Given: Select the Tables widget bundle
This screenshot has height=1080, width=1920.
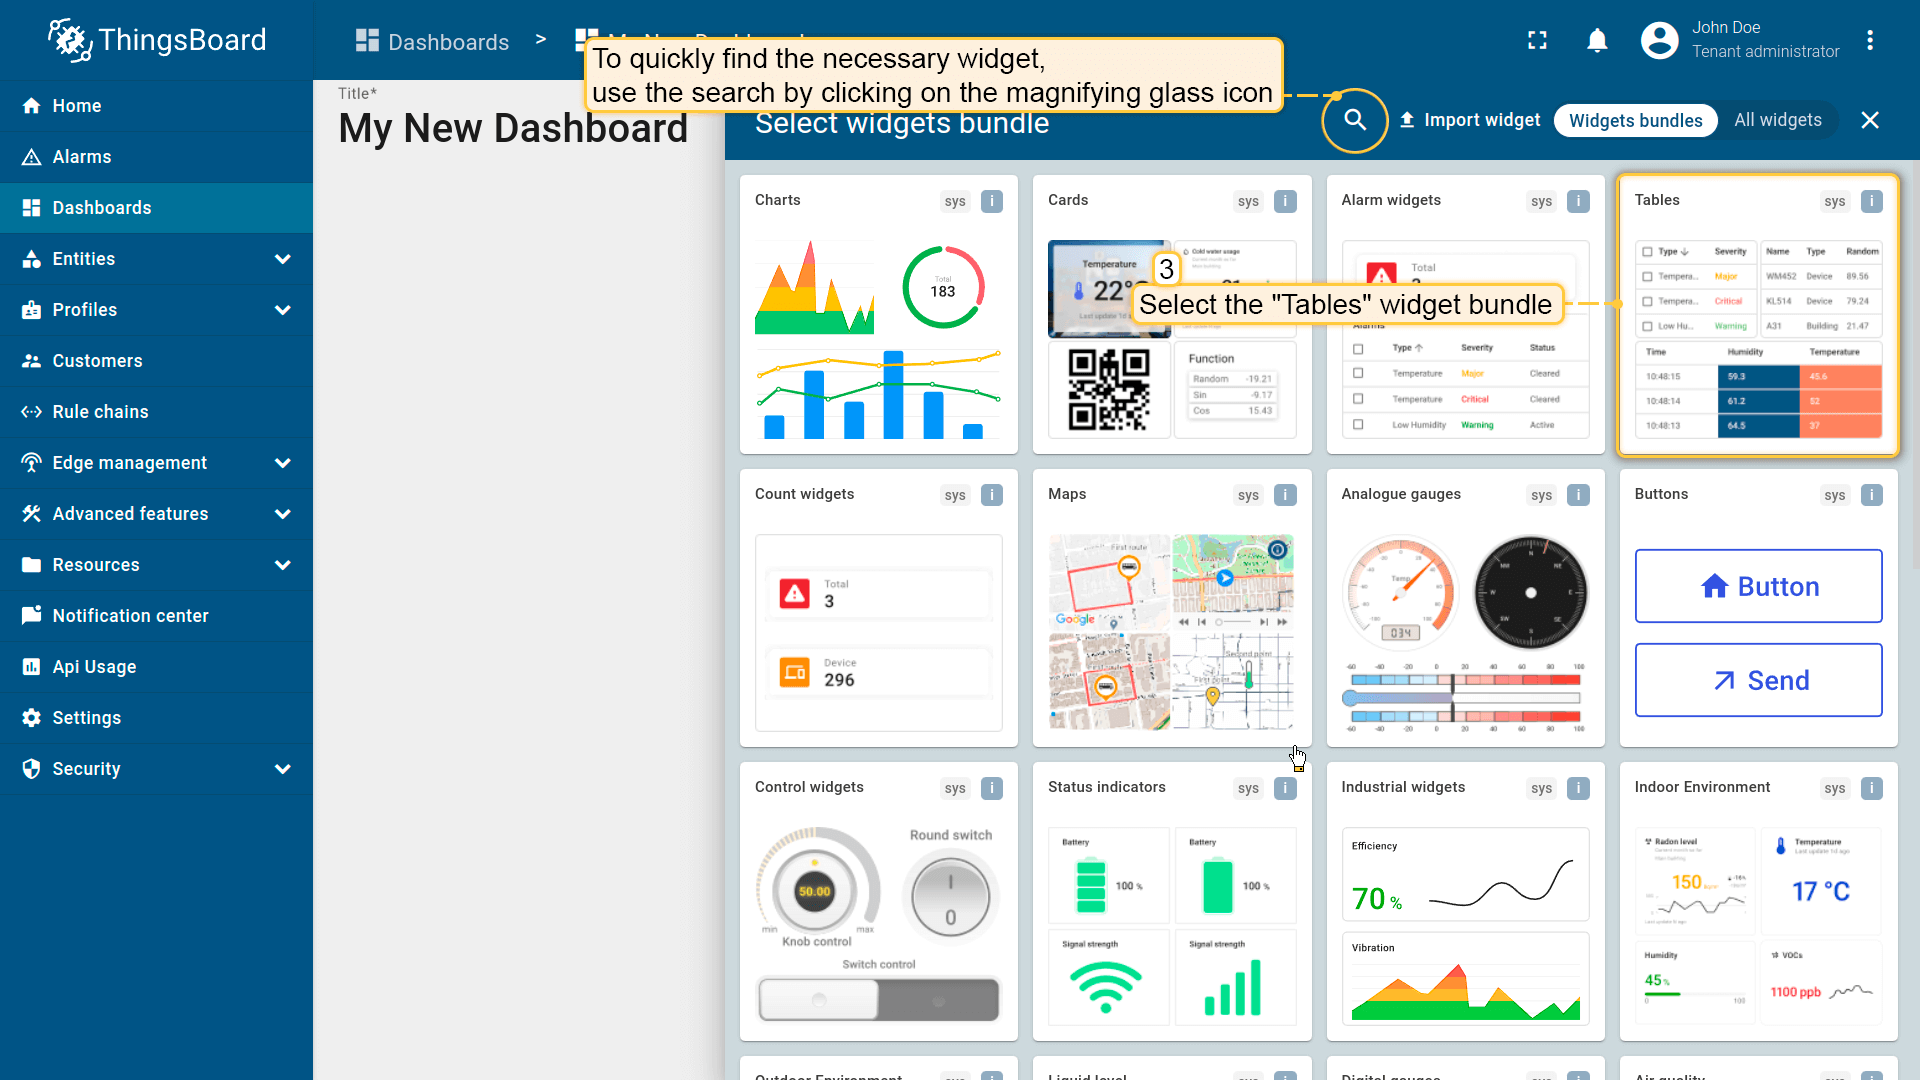Looking at the screenshot, I should tap(1758, 315).
